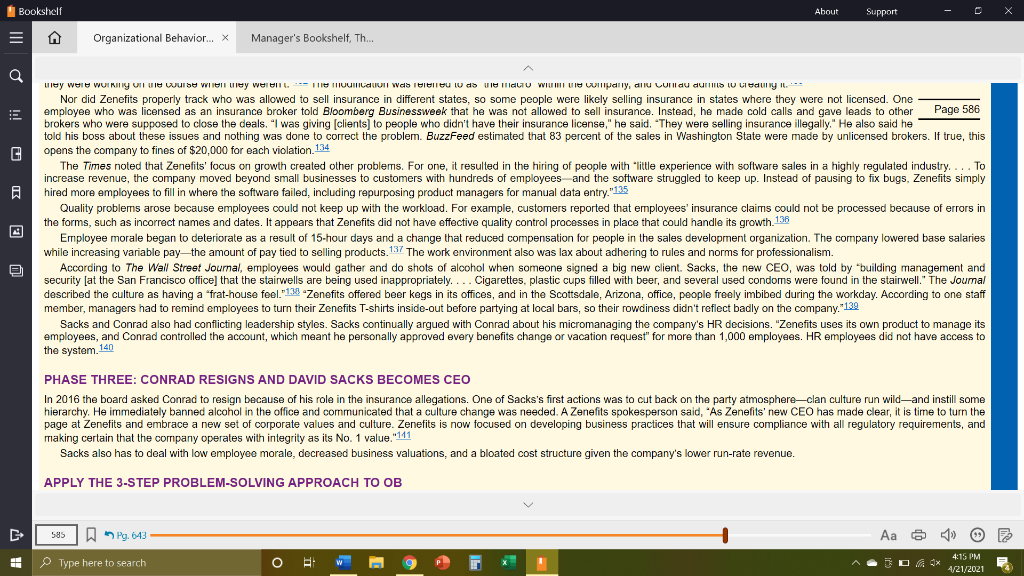Click the Page 586 marker

click(957, 109)
